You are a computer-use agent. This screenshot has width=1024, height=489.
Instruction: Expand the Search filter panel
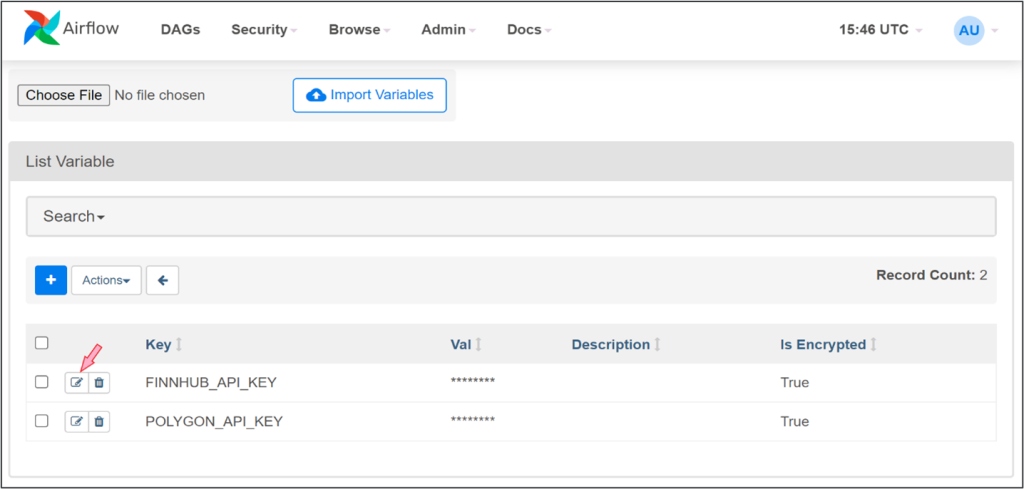74,216
